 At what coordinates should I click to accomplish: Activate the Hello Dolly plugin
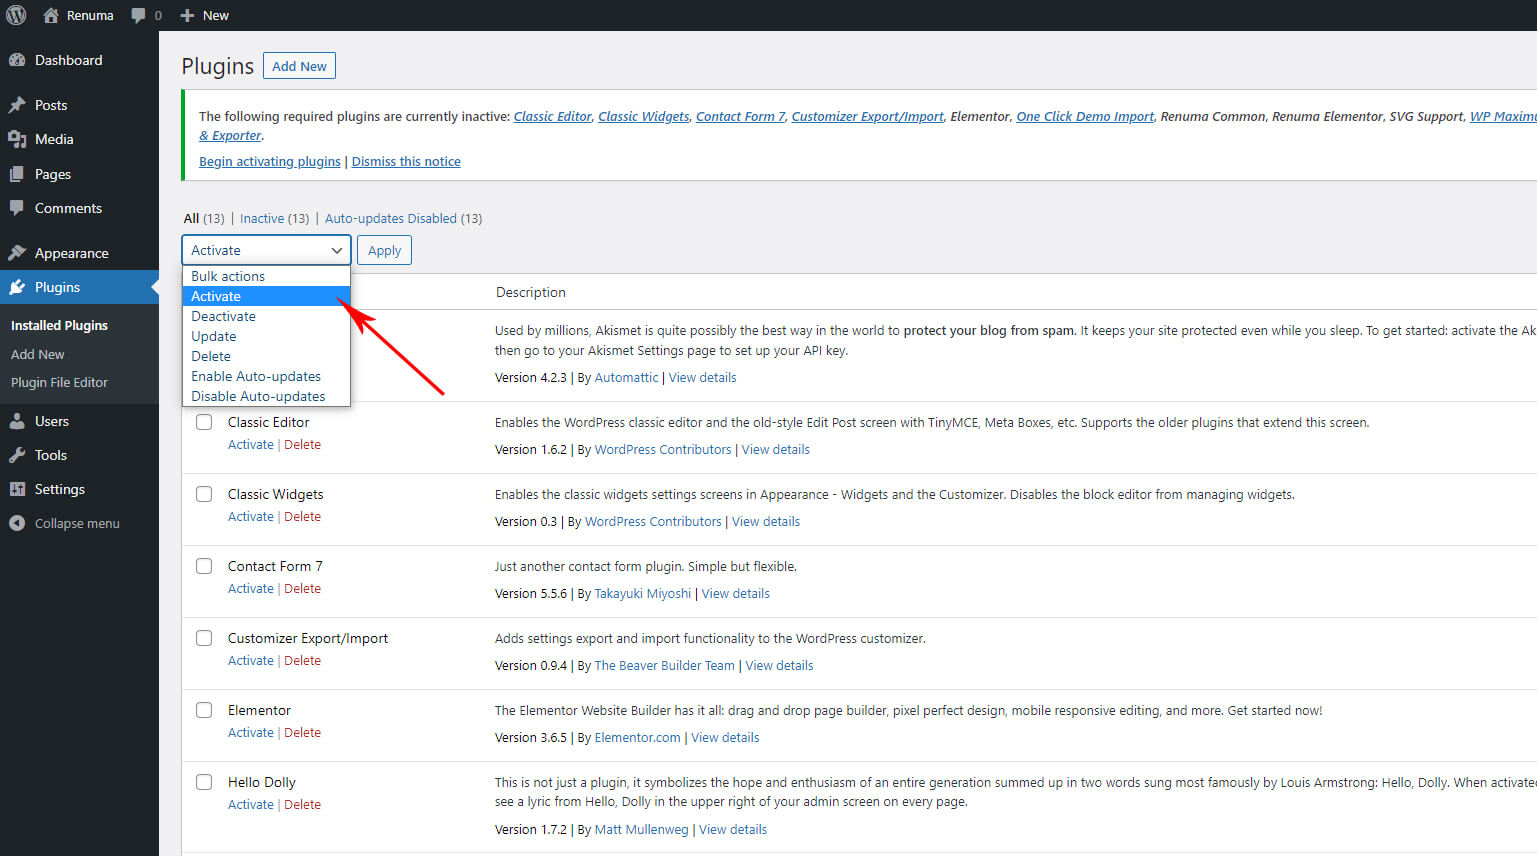click(x=250, y=804)
